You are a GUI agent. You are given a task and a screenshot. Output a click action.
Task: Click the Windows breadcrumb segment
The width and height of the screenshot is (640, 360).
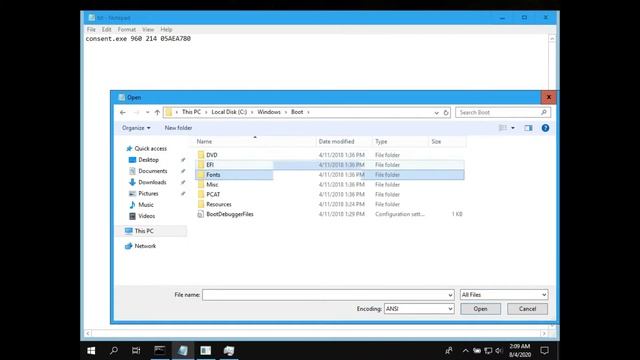click(x=269, y=112)
